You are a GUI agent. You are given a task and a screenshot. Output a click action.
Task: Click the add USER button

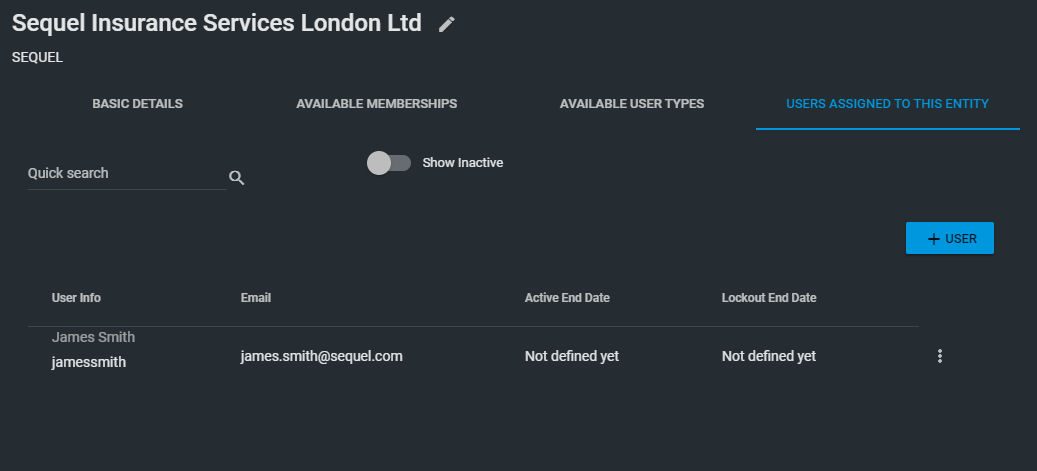tap(950, 238)
